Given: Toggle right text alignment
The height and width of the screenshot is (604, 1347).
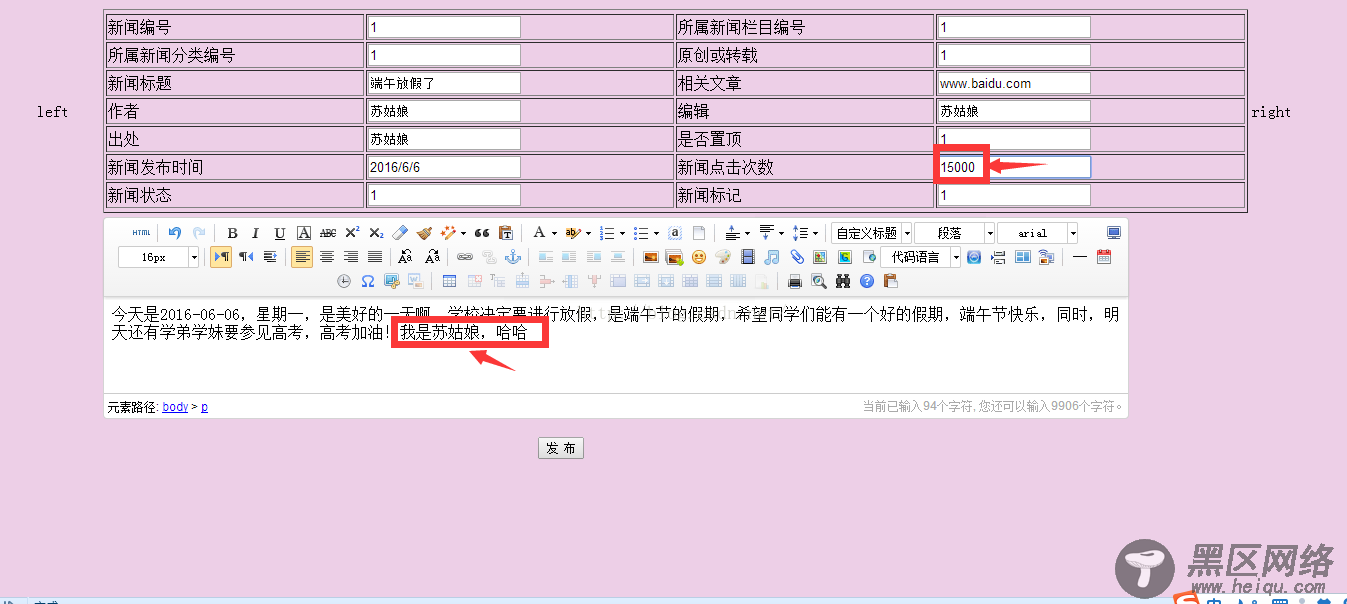Looking at the screenshot, I should pyautogui.click(x=351, y=257).
